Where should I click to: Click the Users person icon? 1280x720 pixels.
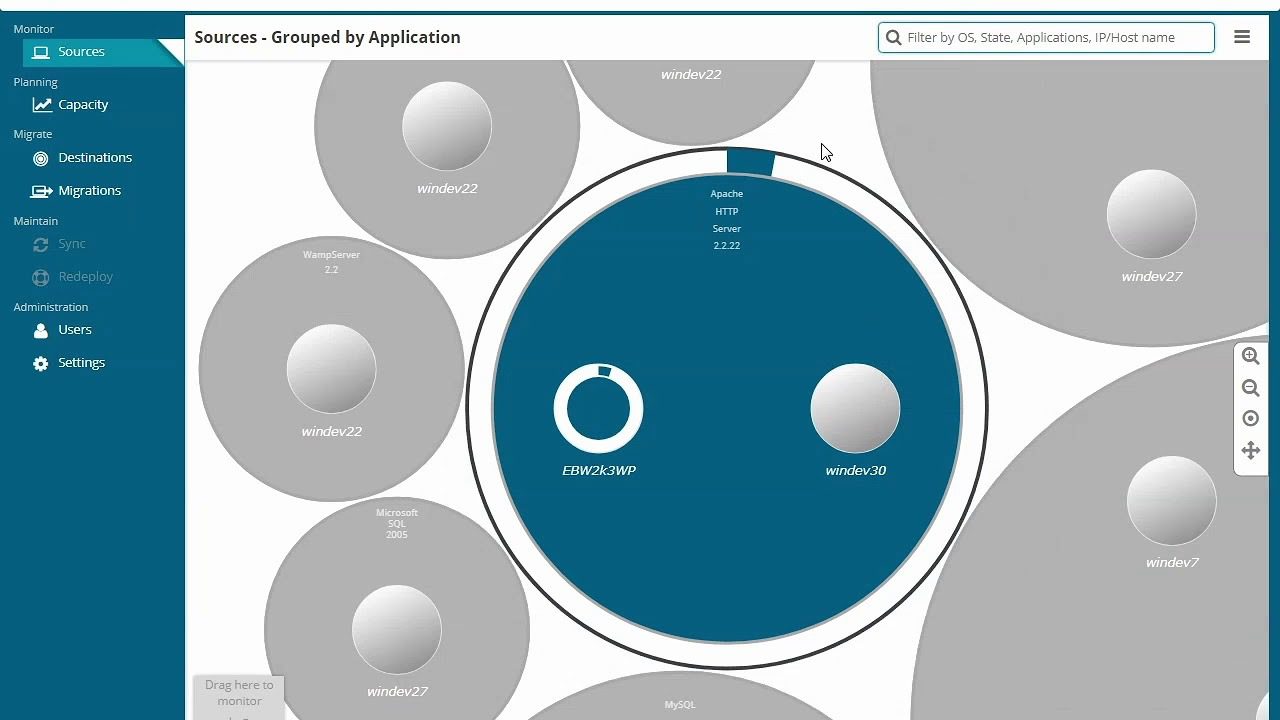(x=40, y=330)
